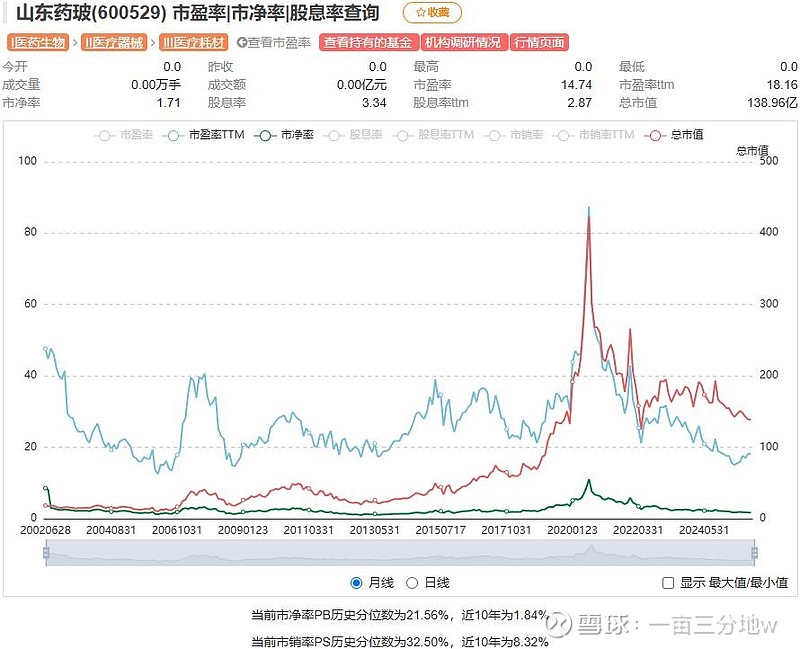Open the III医疗耗材 industry tag
This screenshot has height=649, width=800.
(193, 42)
